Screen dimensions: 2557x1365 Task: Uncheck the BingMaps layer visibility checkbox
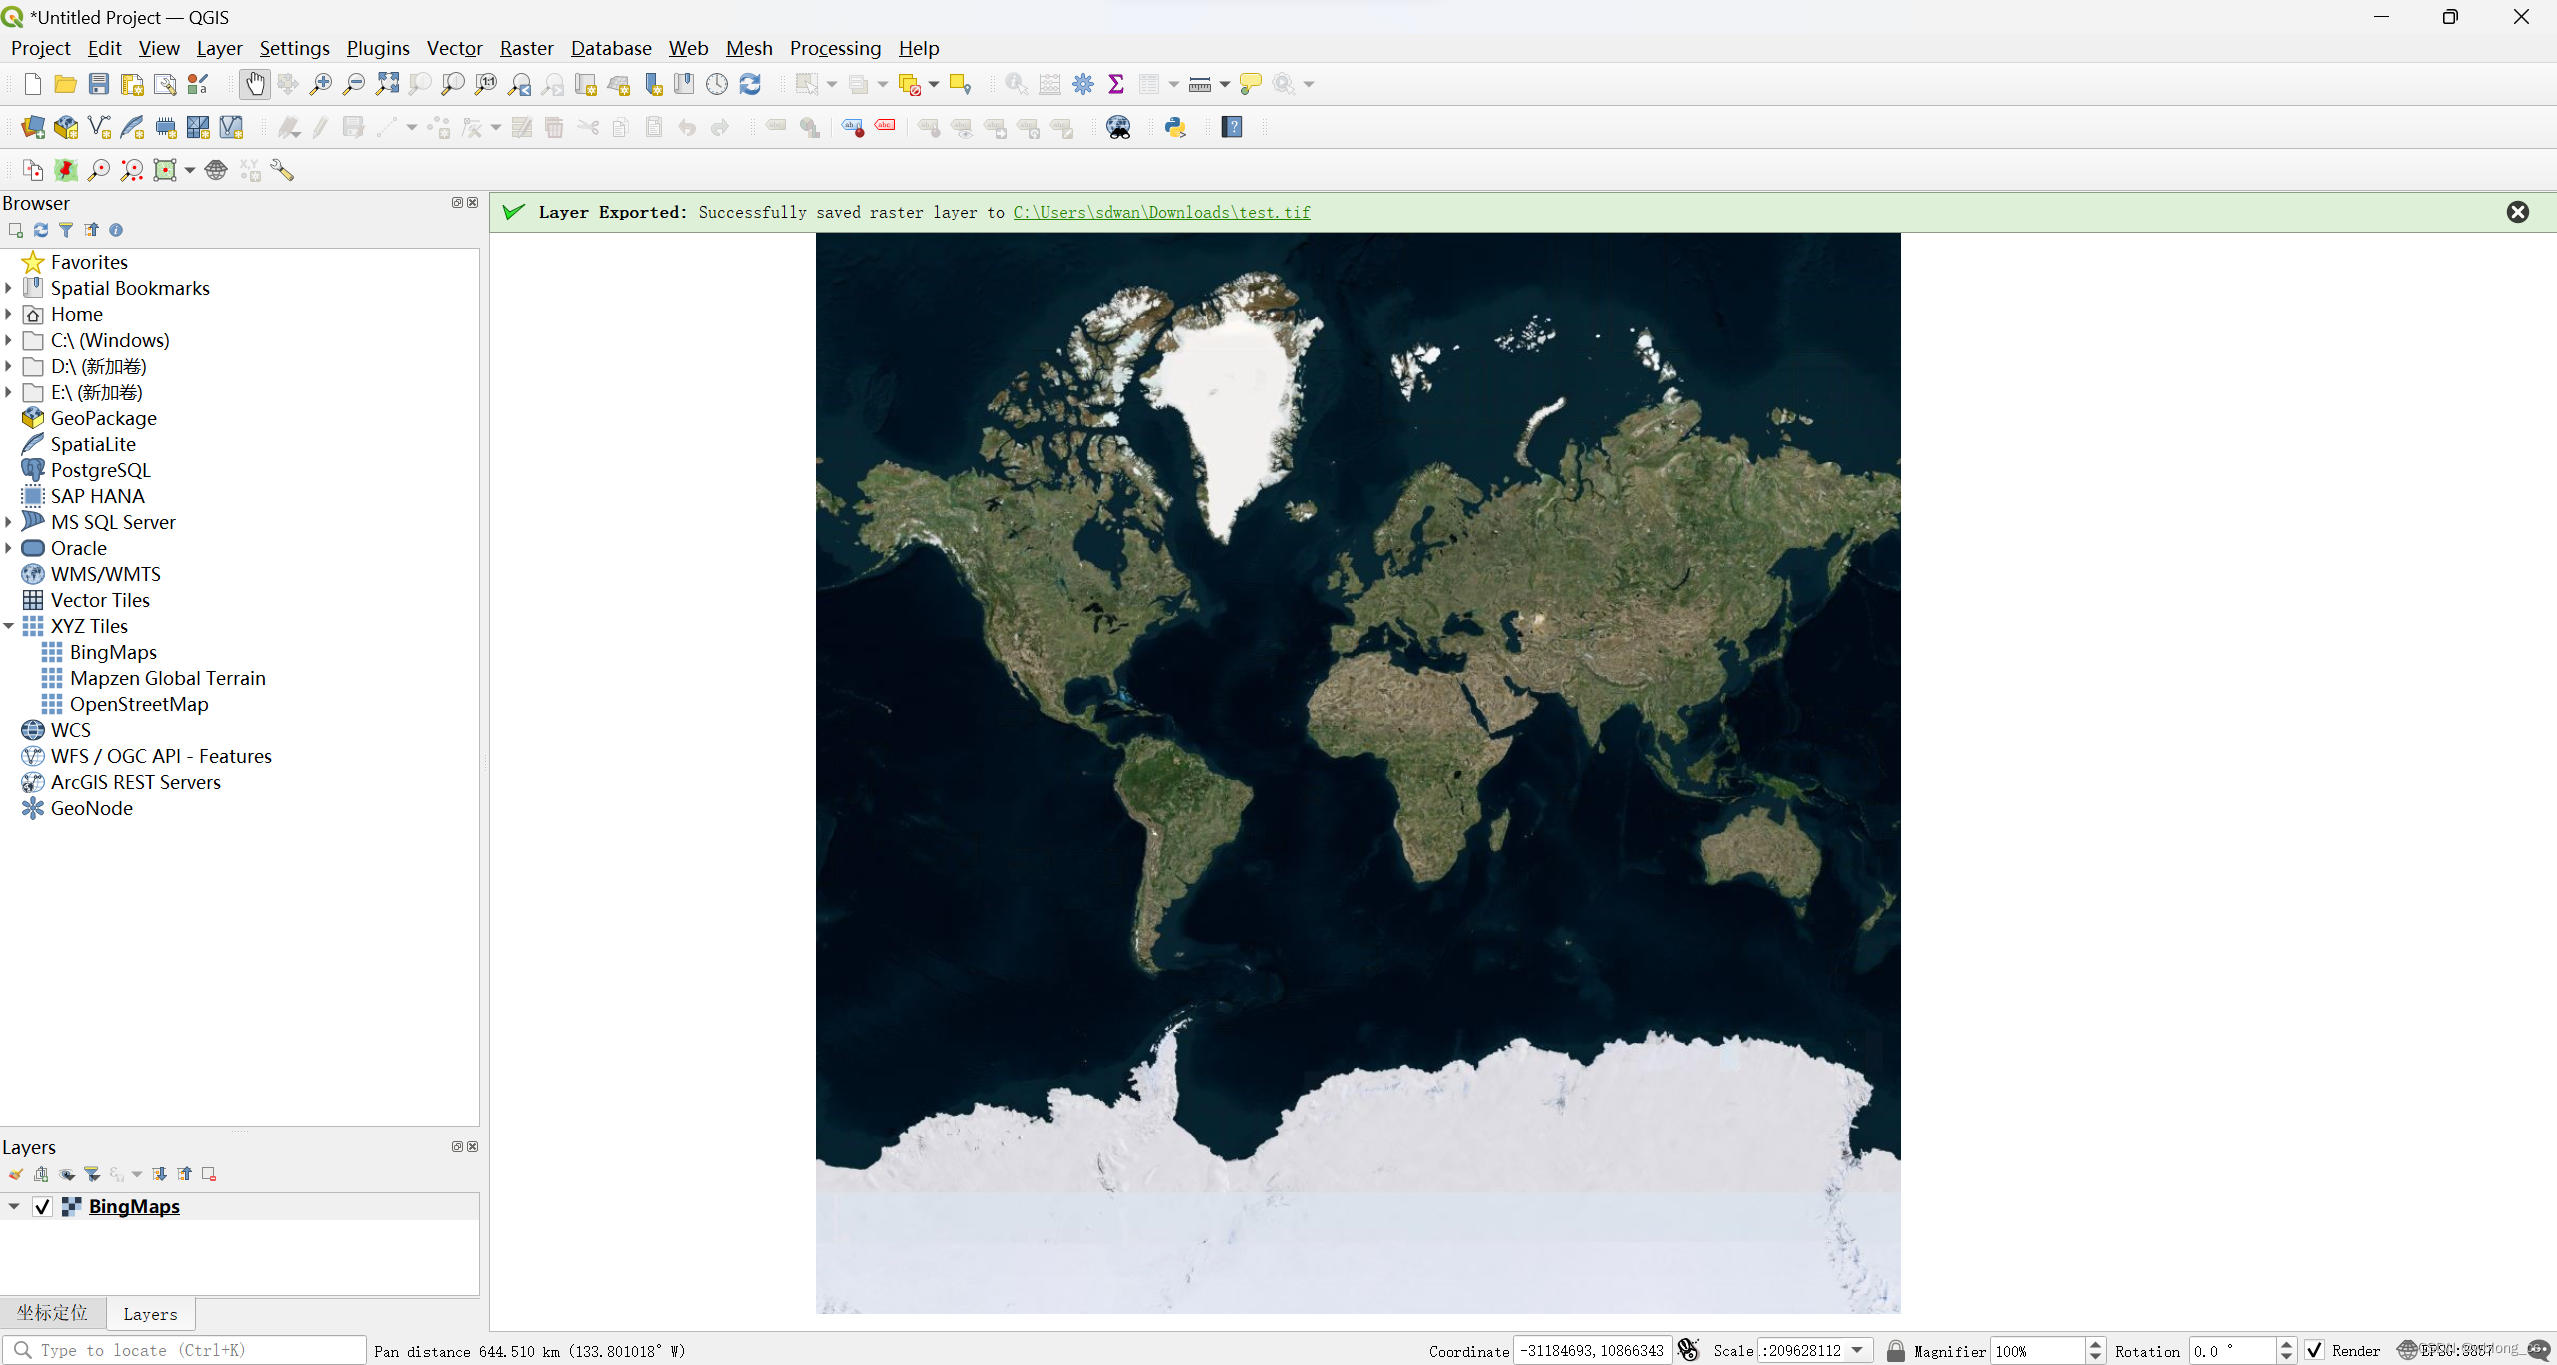[x=42, y=1206]
